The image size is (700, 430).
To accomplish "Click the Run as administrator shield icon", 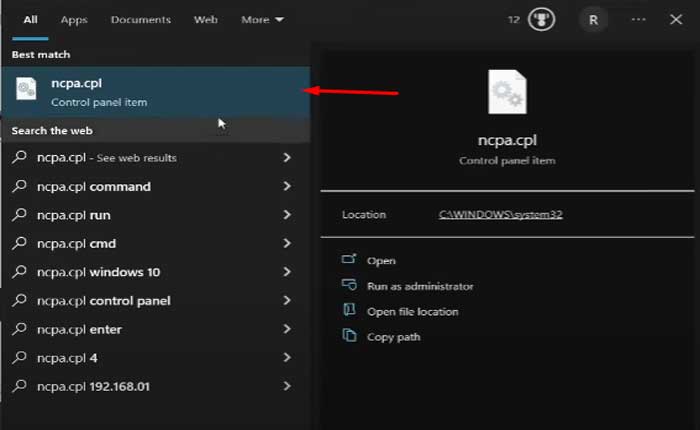I will pyautogui.click(x=349, y=286).
